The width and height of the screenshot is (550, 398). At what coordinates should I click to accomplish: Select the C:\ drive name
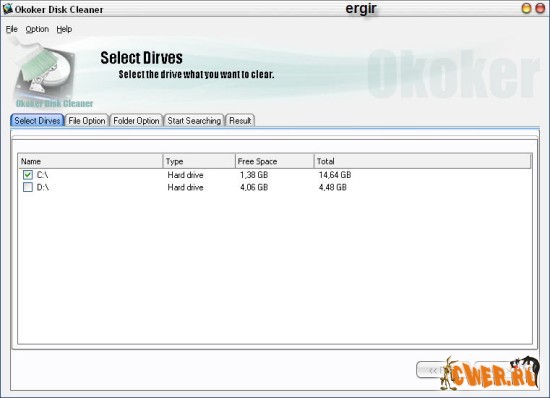coord(42,175)
